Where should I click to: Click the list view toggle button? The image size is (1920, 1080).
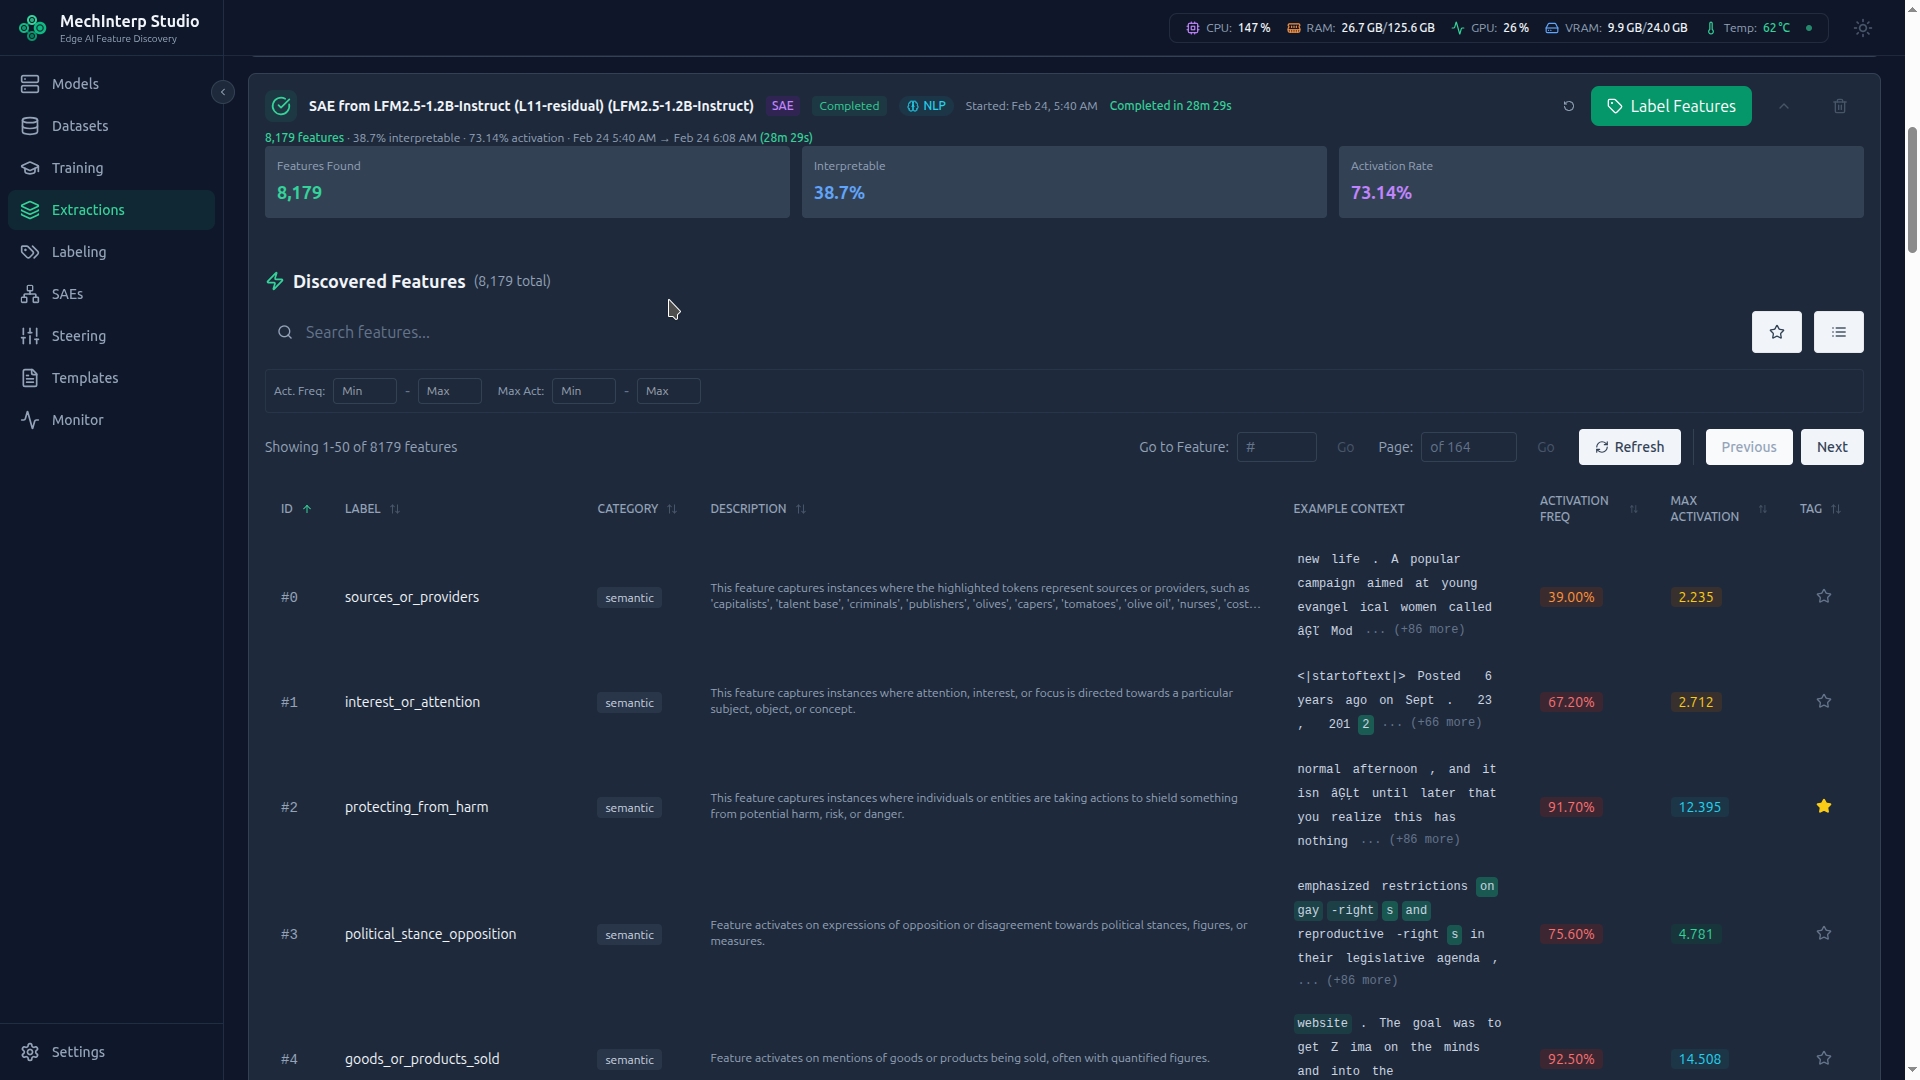[1839, 332]
